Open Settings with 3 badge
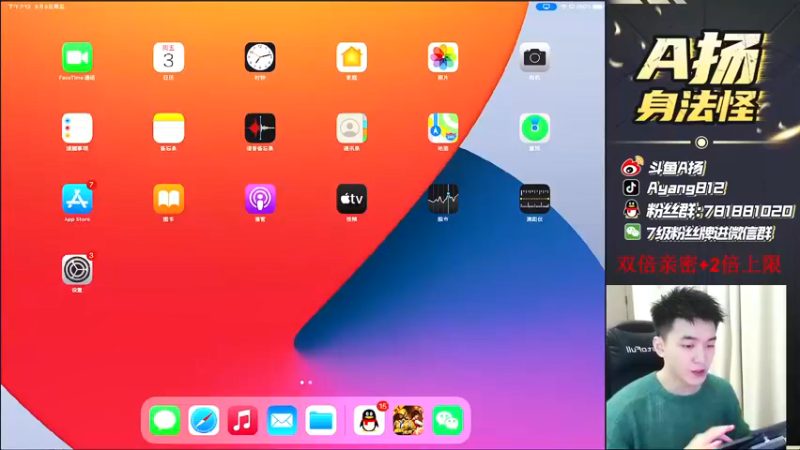 pos(77,270)
